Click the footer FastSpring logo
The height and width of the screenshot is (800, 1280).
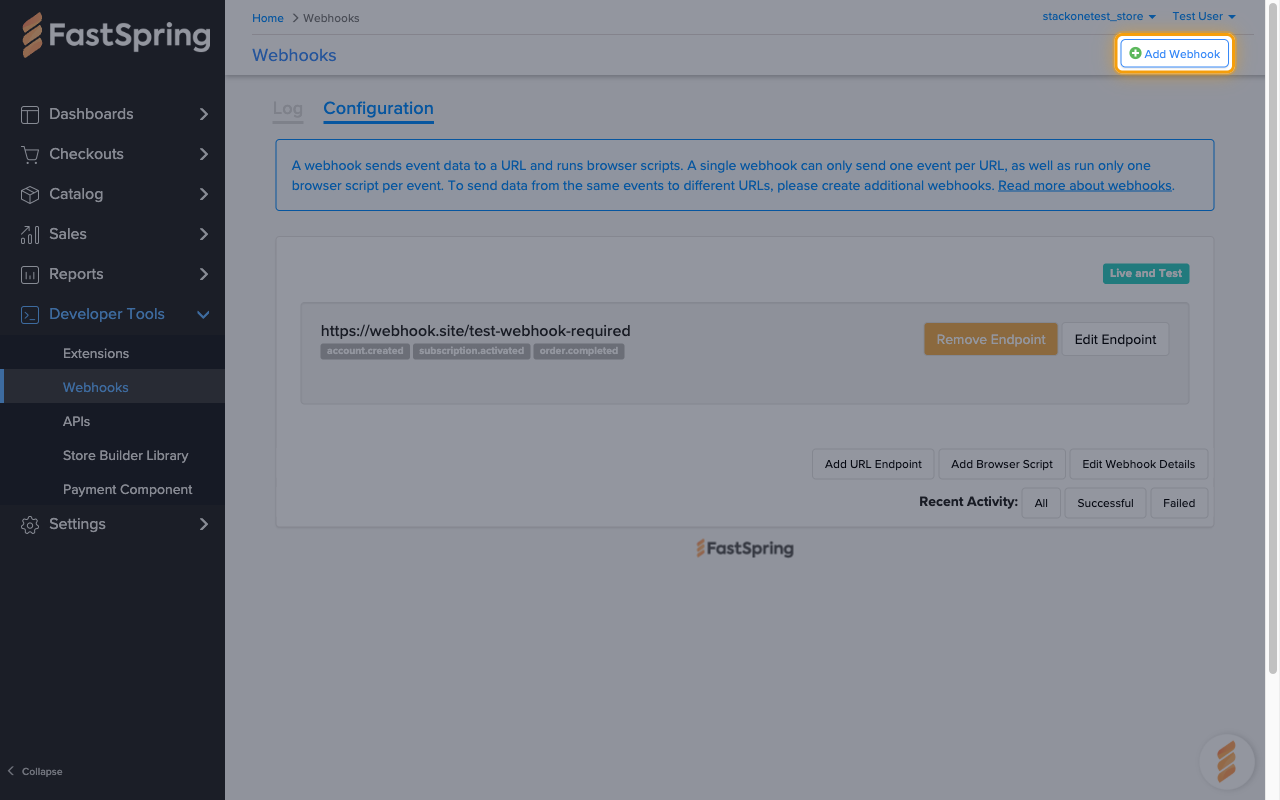(745, 548)
